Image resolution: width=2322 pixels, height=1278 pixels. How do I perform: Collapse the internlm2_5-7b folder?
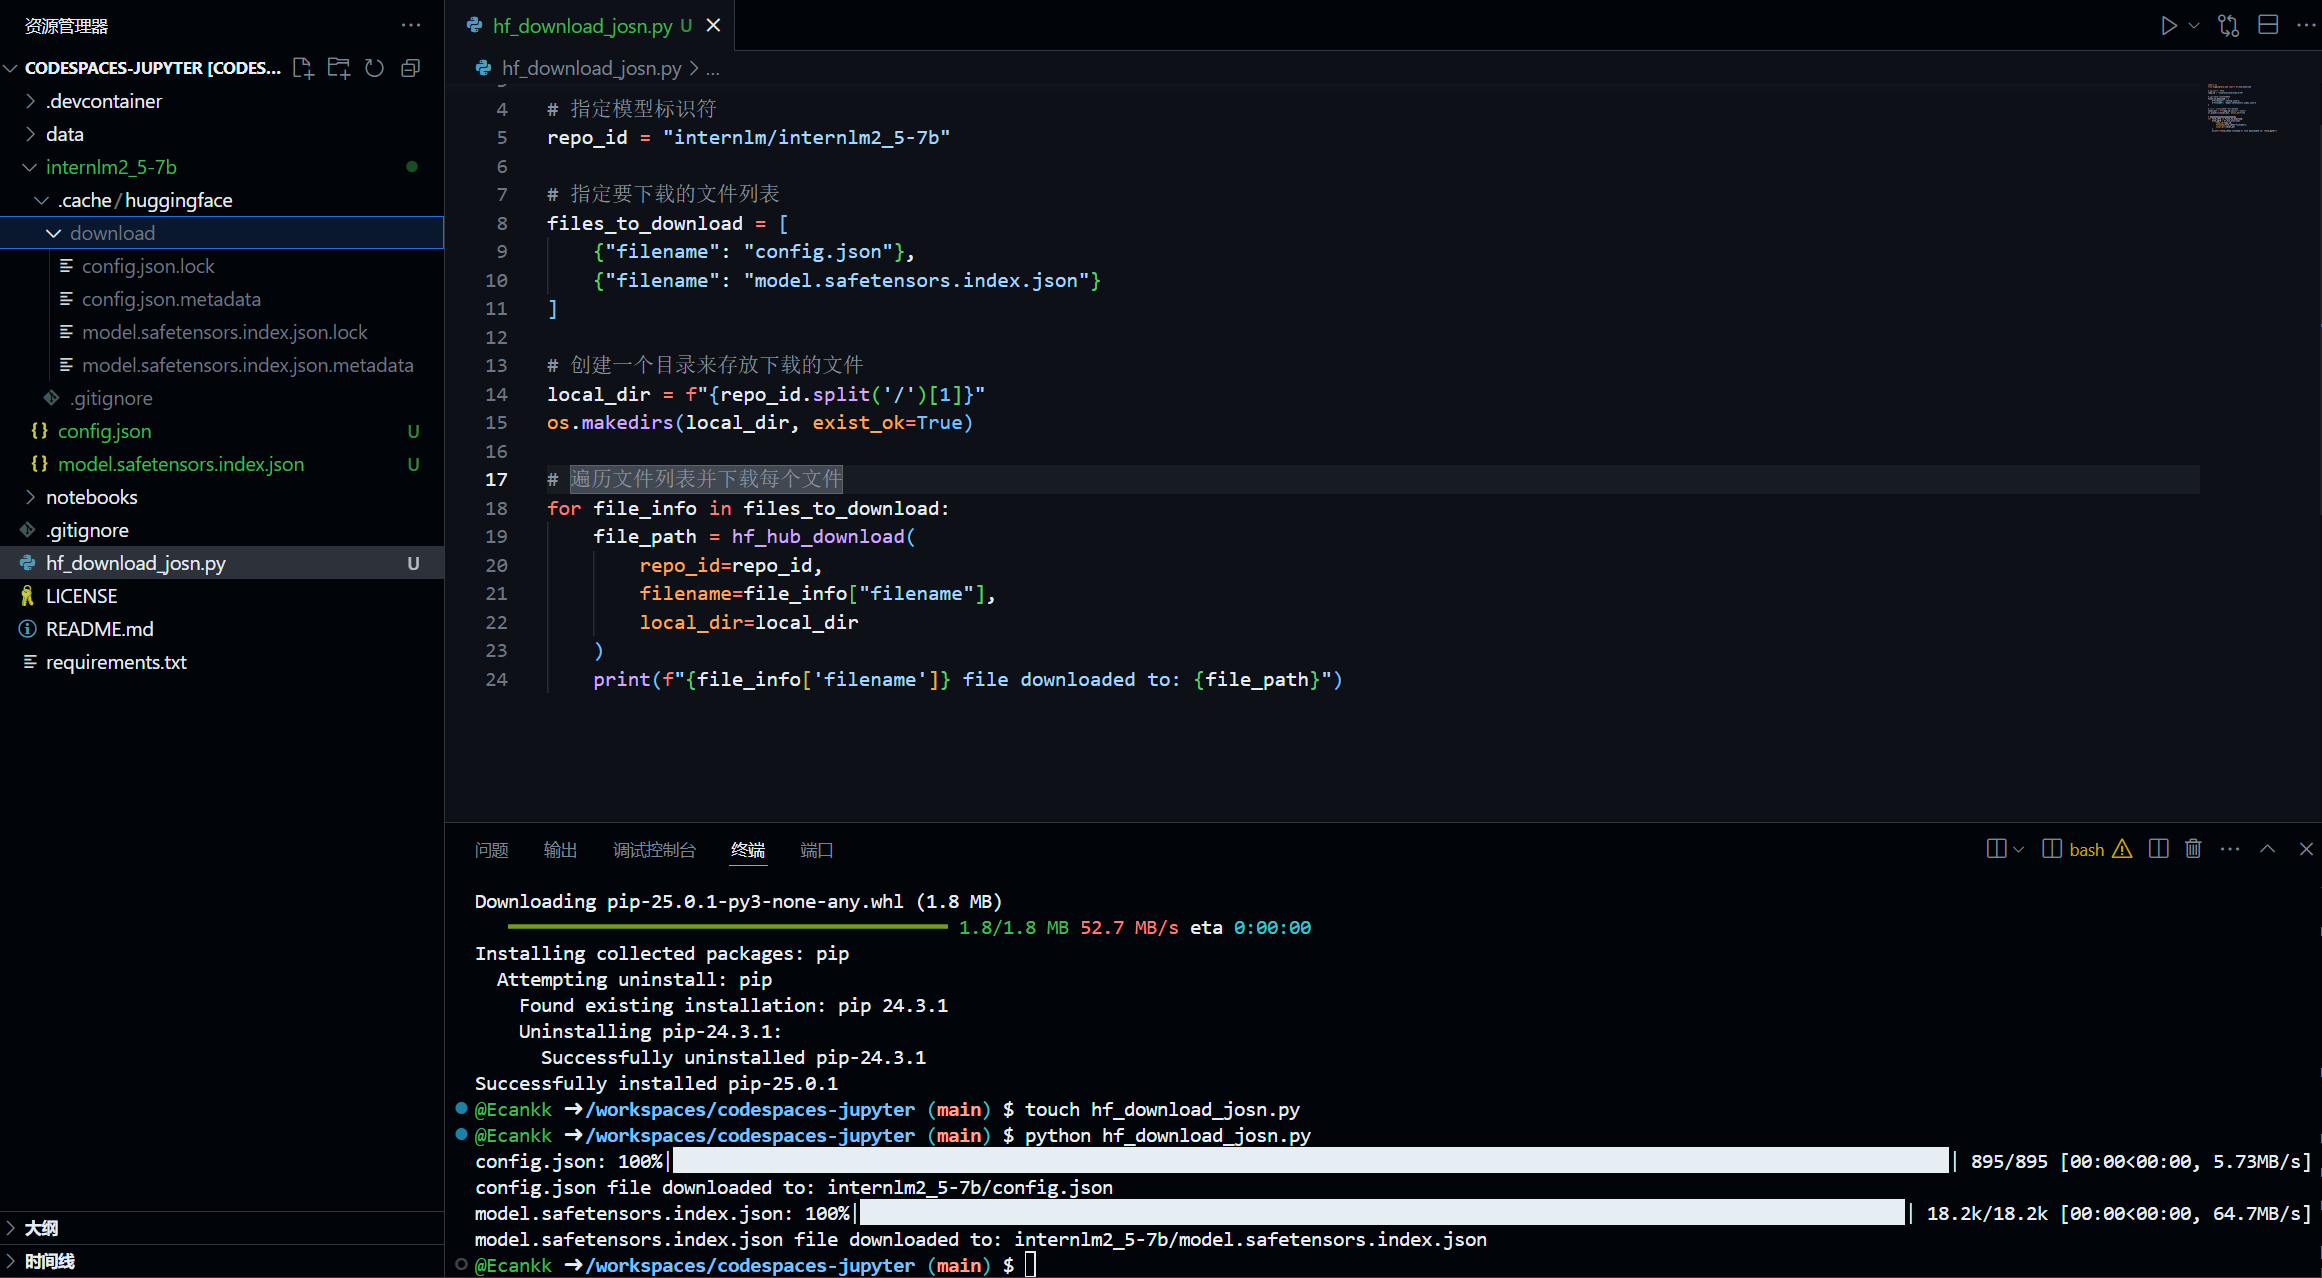222,167
